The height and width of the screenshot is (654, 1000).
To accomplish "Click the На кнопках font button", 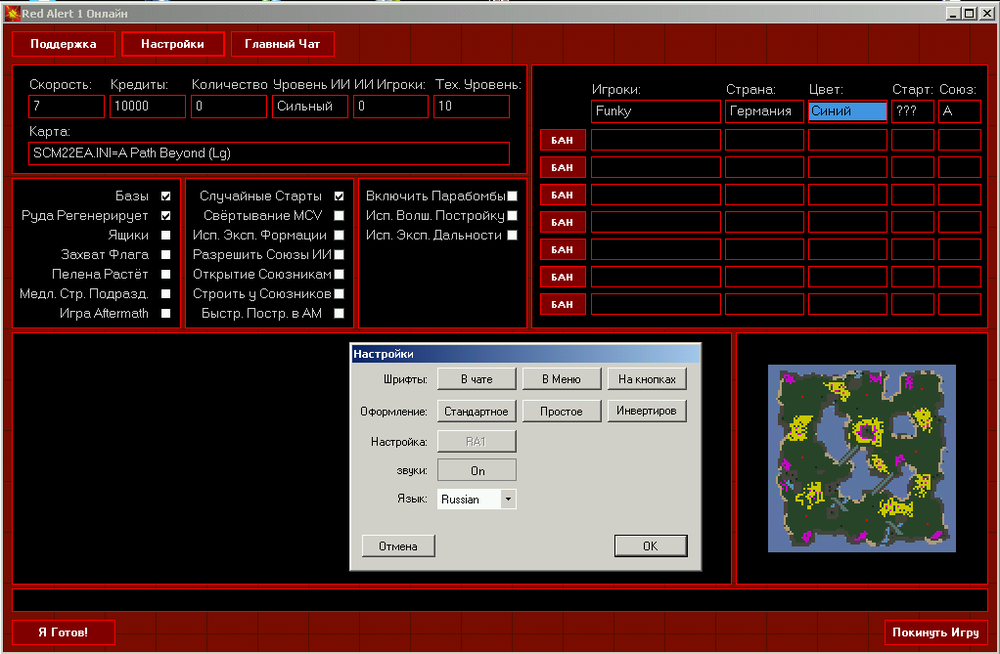I will [x=647, y=379].
